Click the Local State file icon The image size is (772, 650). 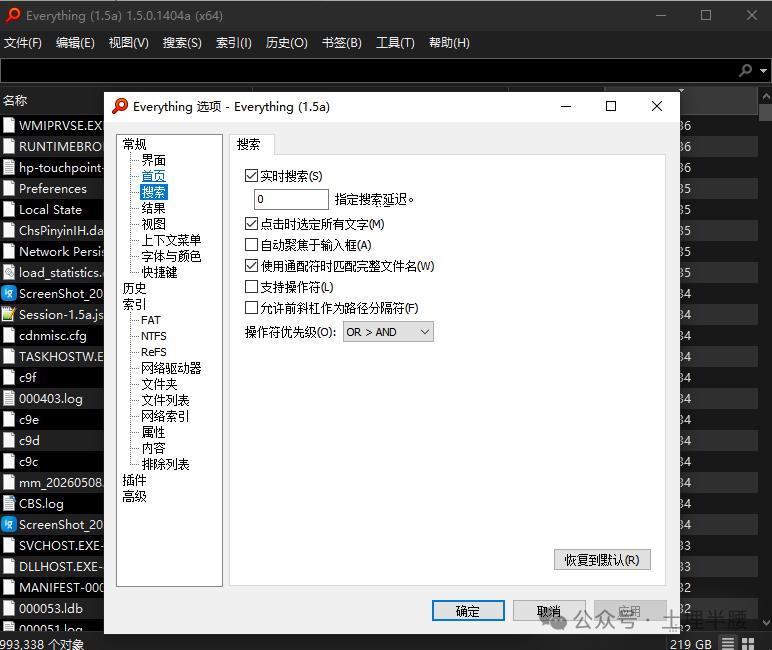click(x=9, y=209)
